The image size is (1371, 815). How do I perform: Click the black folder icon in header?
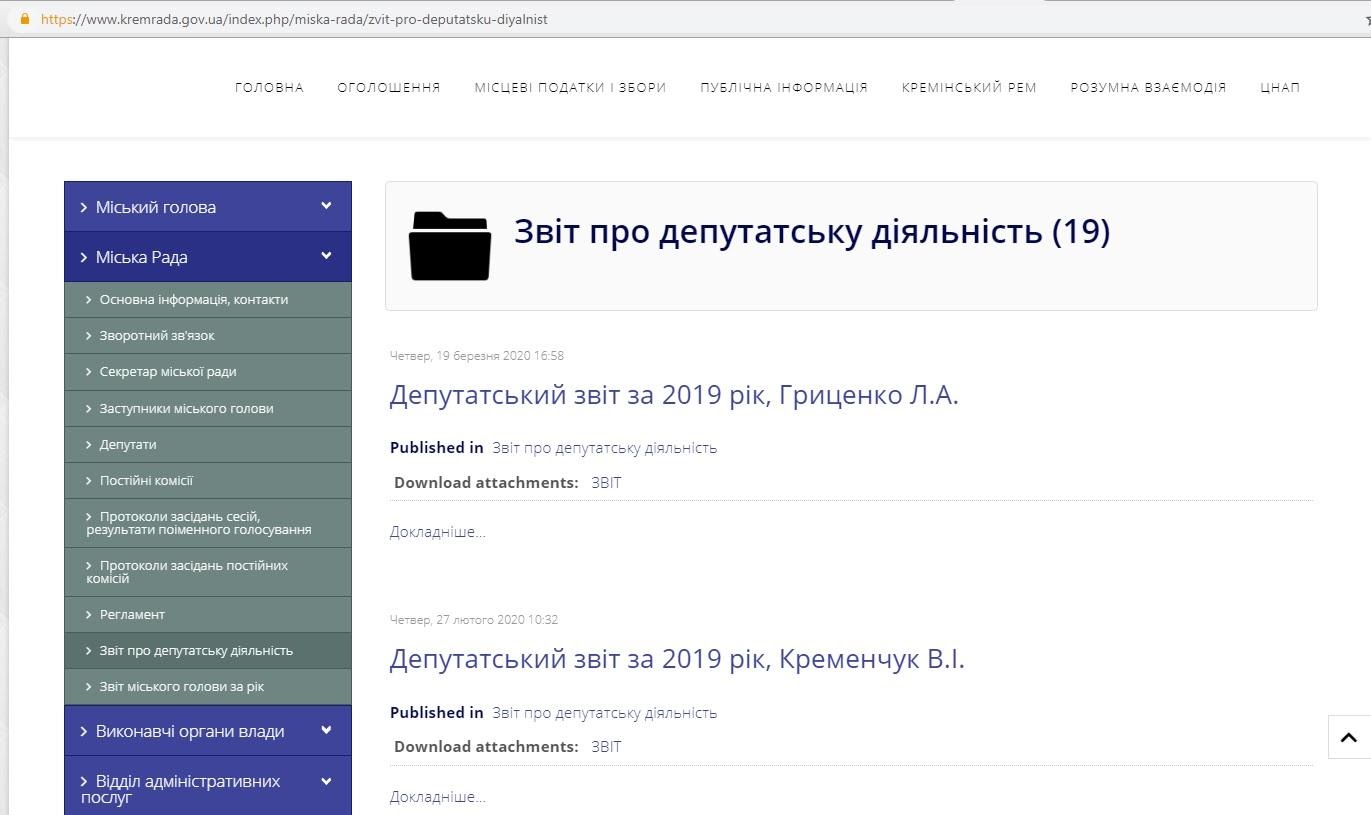point(450,246)
